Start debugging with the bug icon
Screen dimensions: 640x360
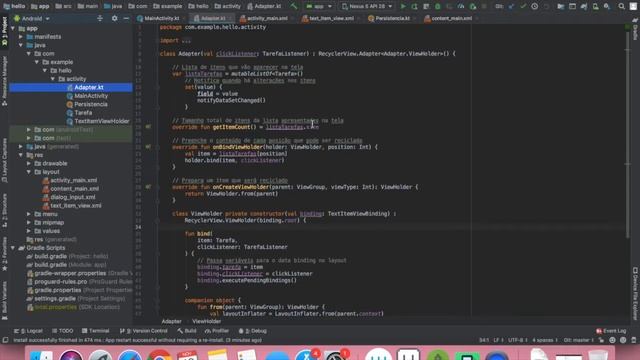click(438, 6)
